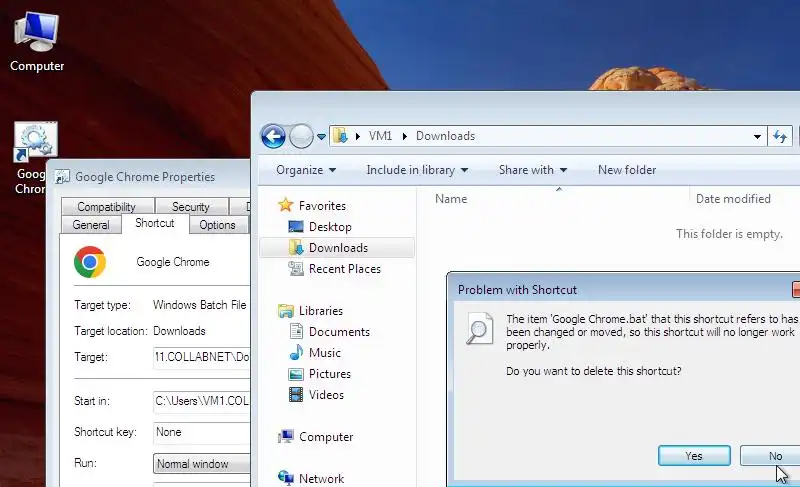Select Network in navigation pane
Viewport: 800px width, 487px height.
321,479
